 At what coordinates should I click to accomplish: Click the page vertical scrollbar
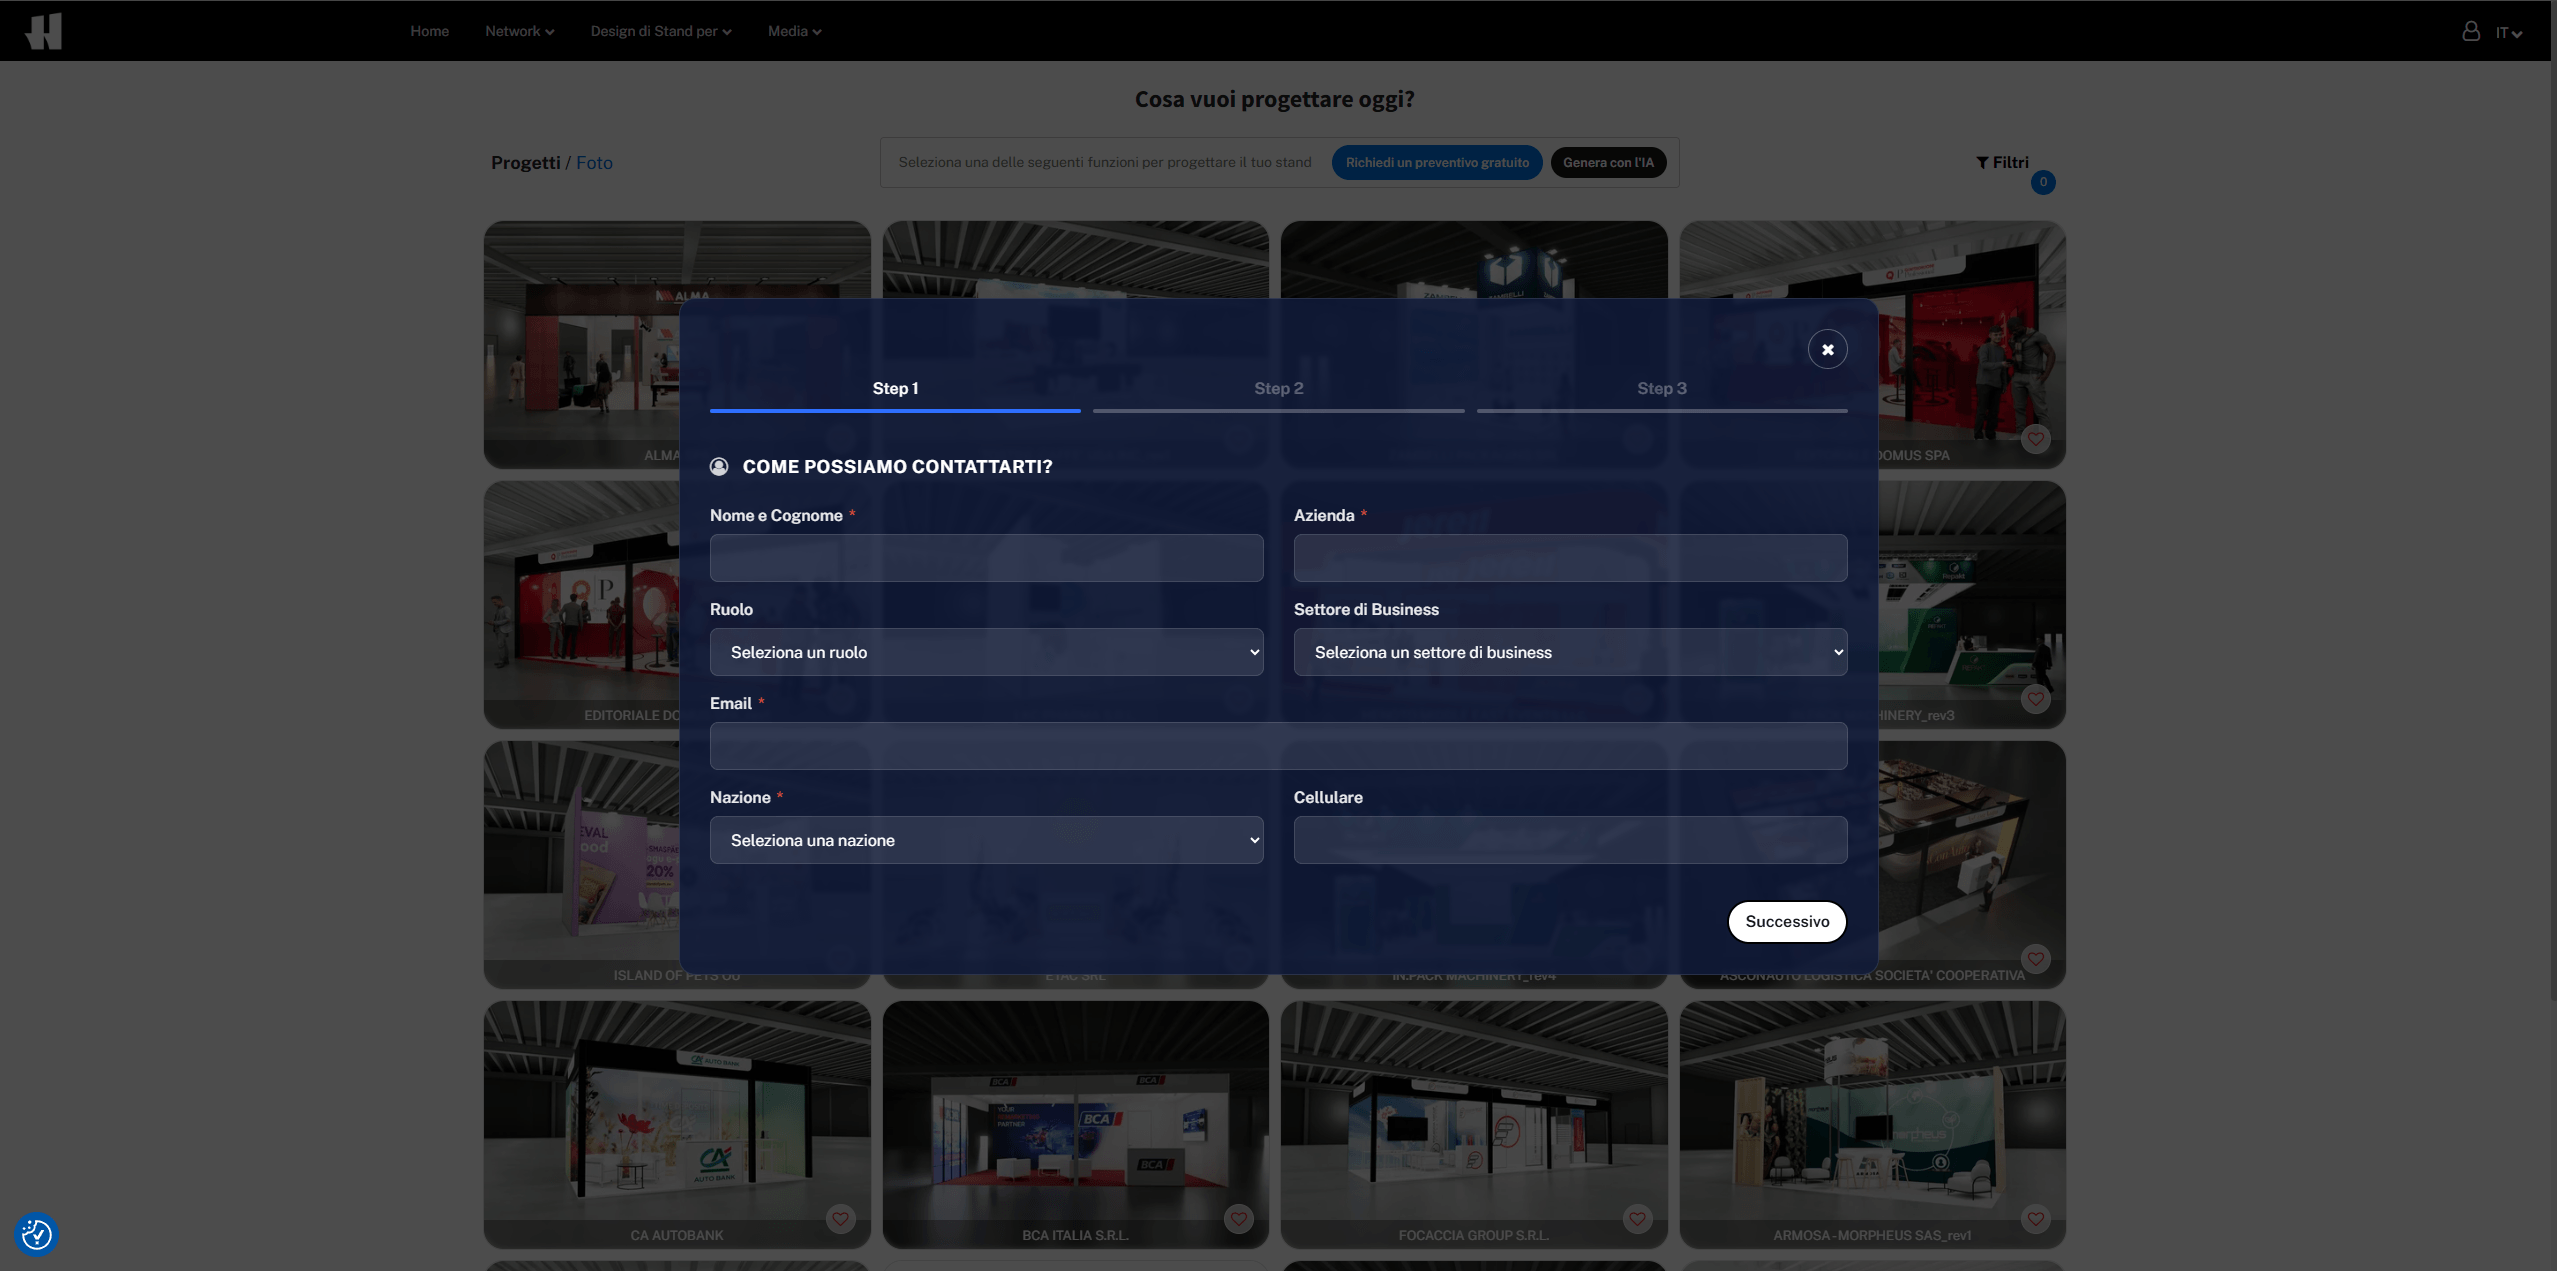[x=2553, y=500]
